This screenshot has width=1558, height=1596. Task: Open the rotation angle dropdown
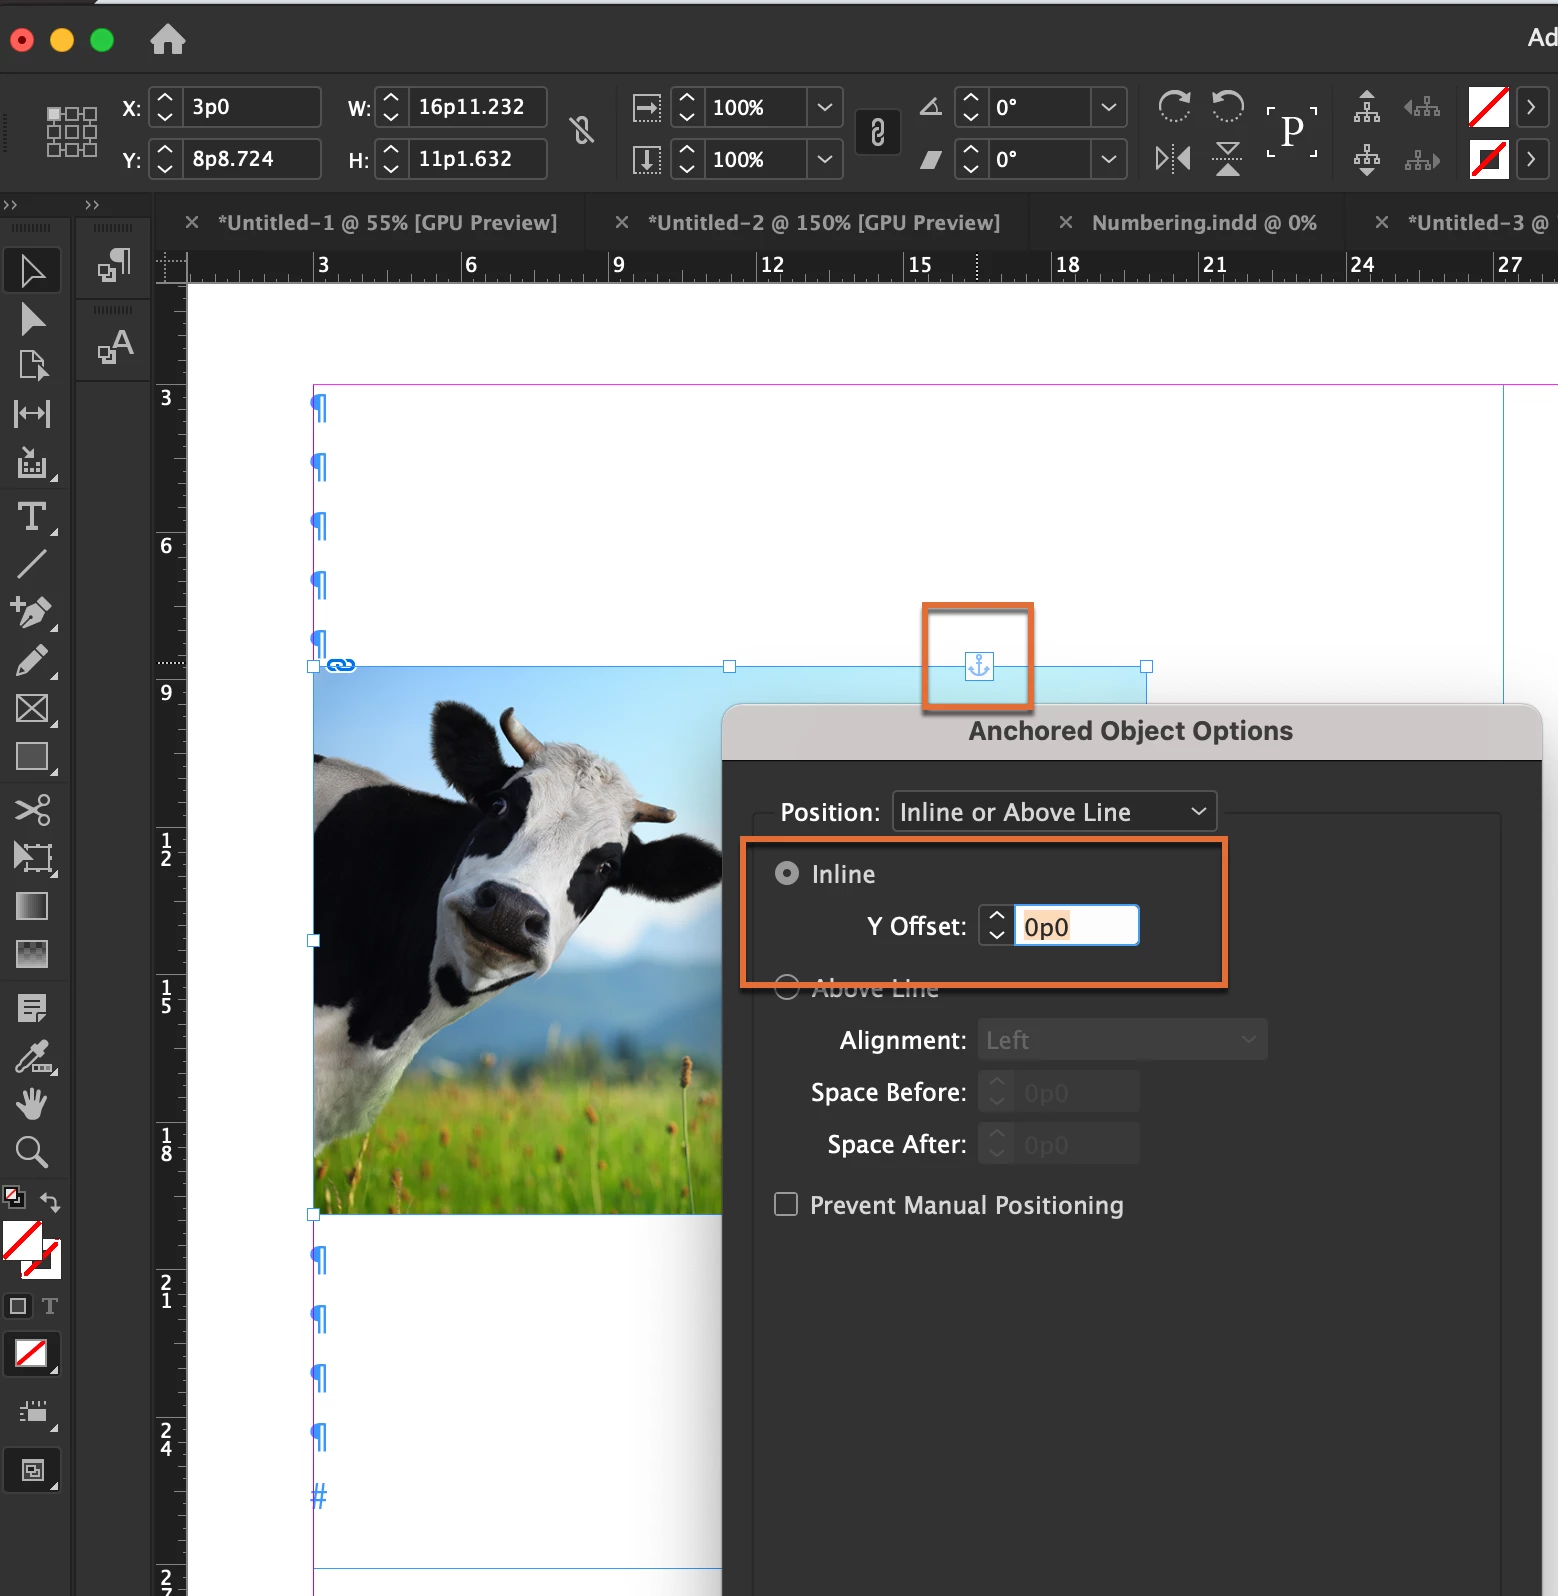tap(1108, 107)
